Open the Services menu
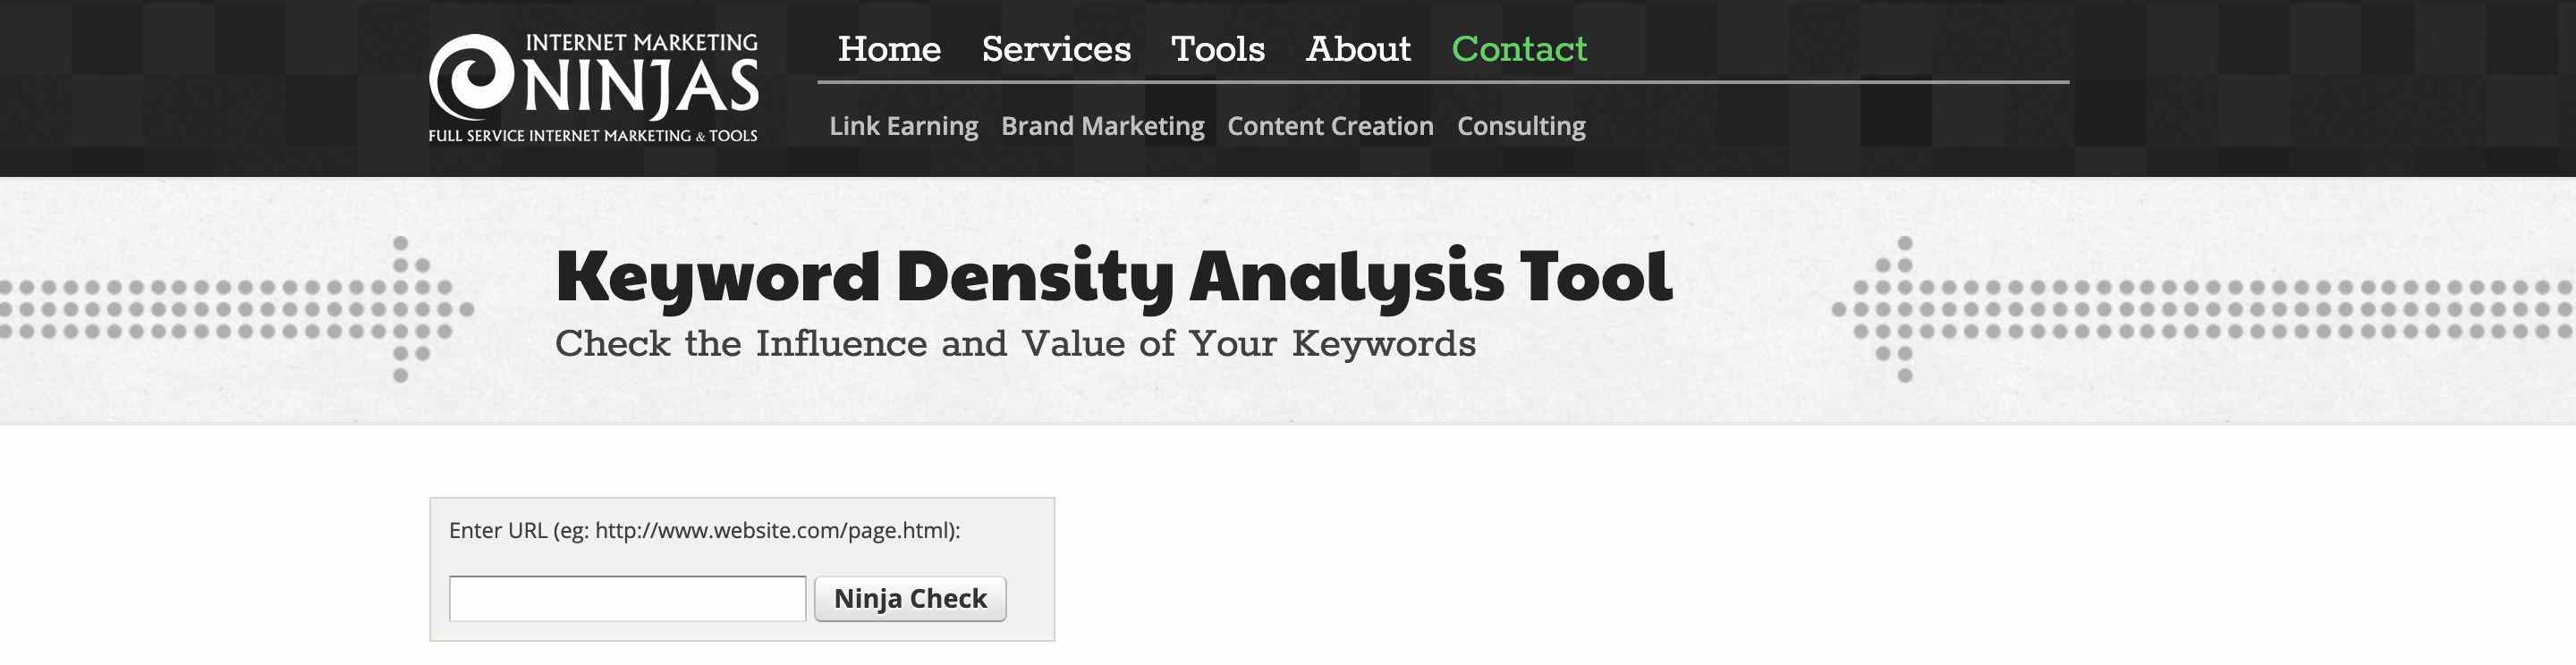Screen dimensions: 2576x665 tap(1056, 49)
